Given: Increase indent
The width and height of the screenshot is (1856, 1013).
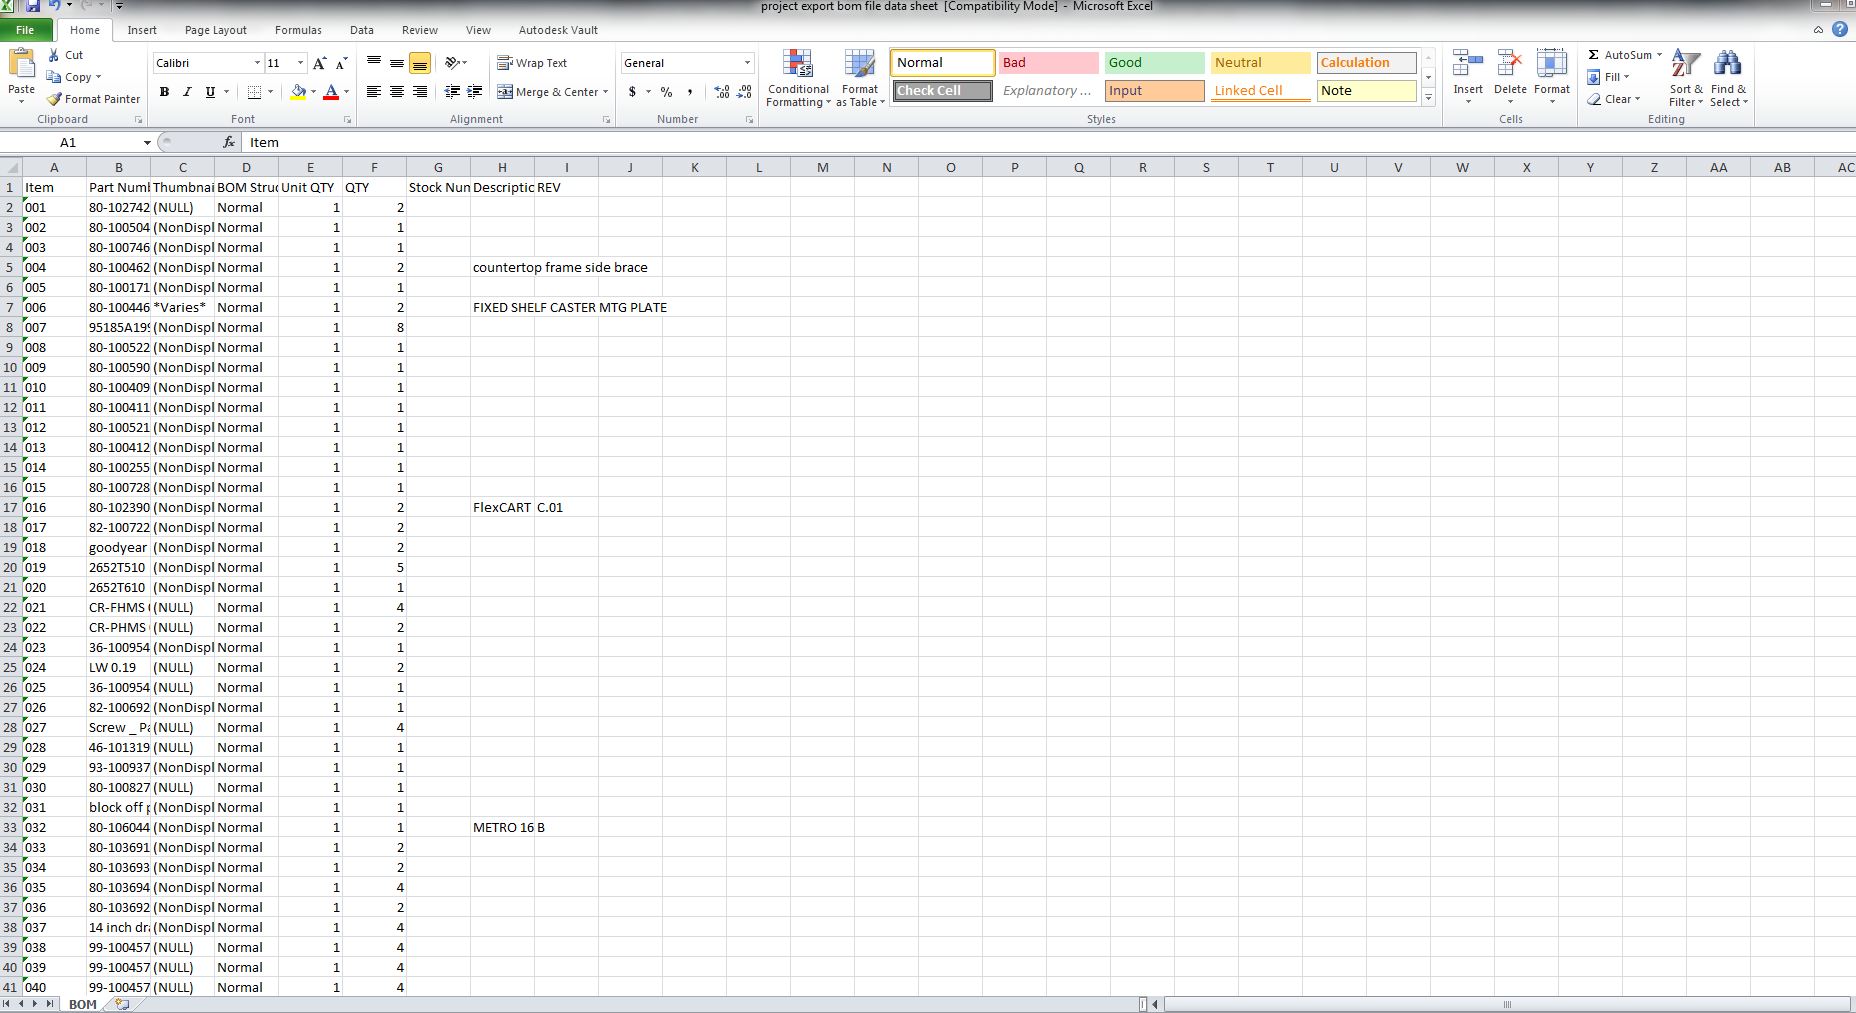Looking at the screenshot, I should click(475, 92).
